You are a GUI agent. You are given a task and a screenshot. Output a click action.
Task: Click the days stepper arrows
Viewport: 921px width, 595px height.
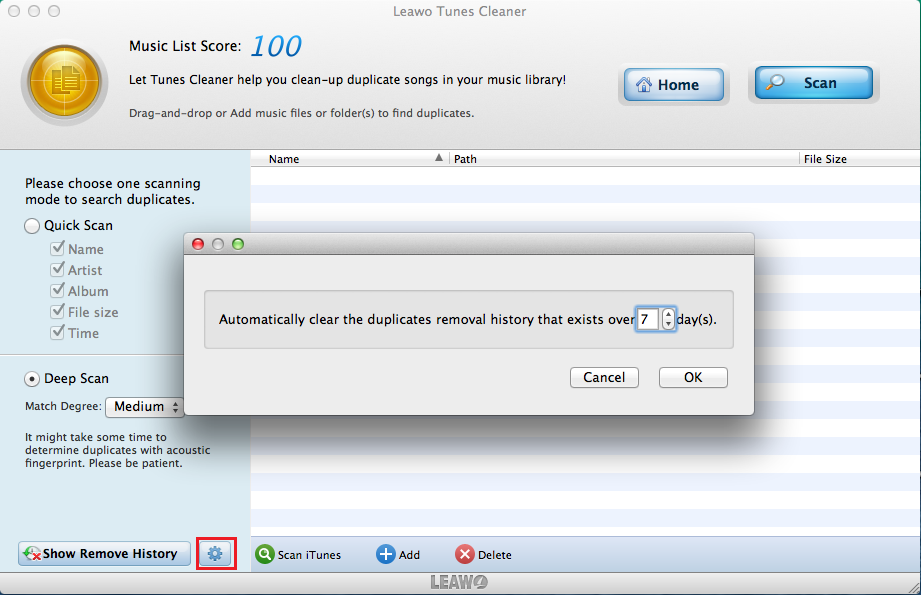point(669,320)
